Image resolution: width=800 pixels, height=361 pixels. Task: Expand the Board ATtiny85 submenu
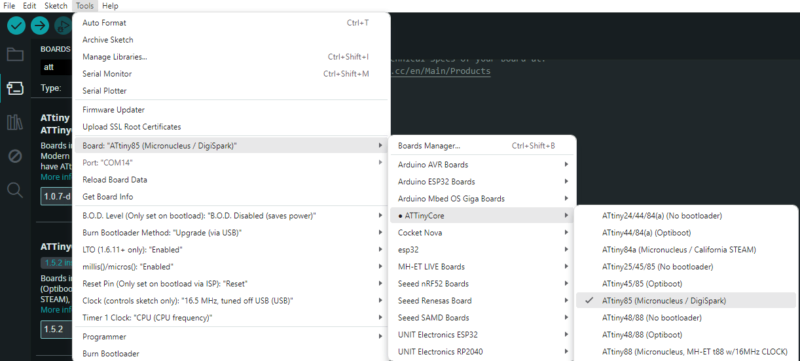pos(232,146)
